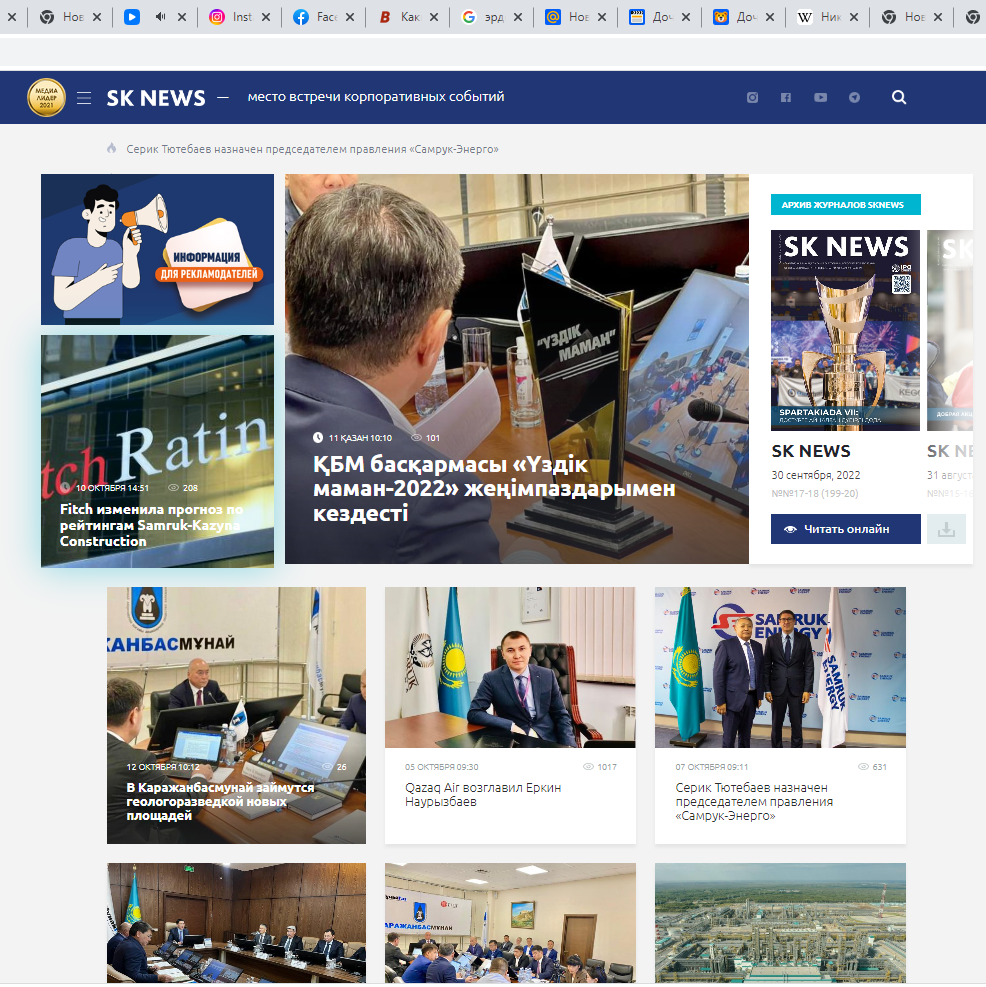Open headline ҚБМ басқармасы «Үздік маман-2022»
The width and height of the screenshot is (986, 987).
coord(494,488)
